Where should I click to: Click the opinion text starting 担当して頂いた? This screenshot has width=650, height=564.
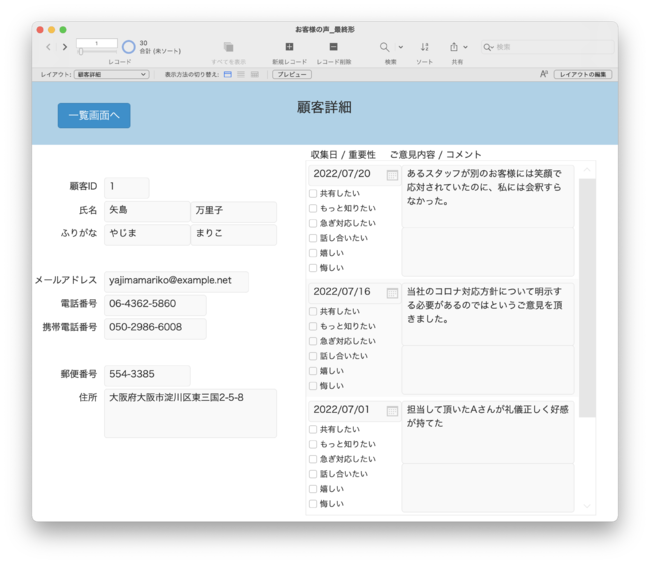(x=488, y=432)
